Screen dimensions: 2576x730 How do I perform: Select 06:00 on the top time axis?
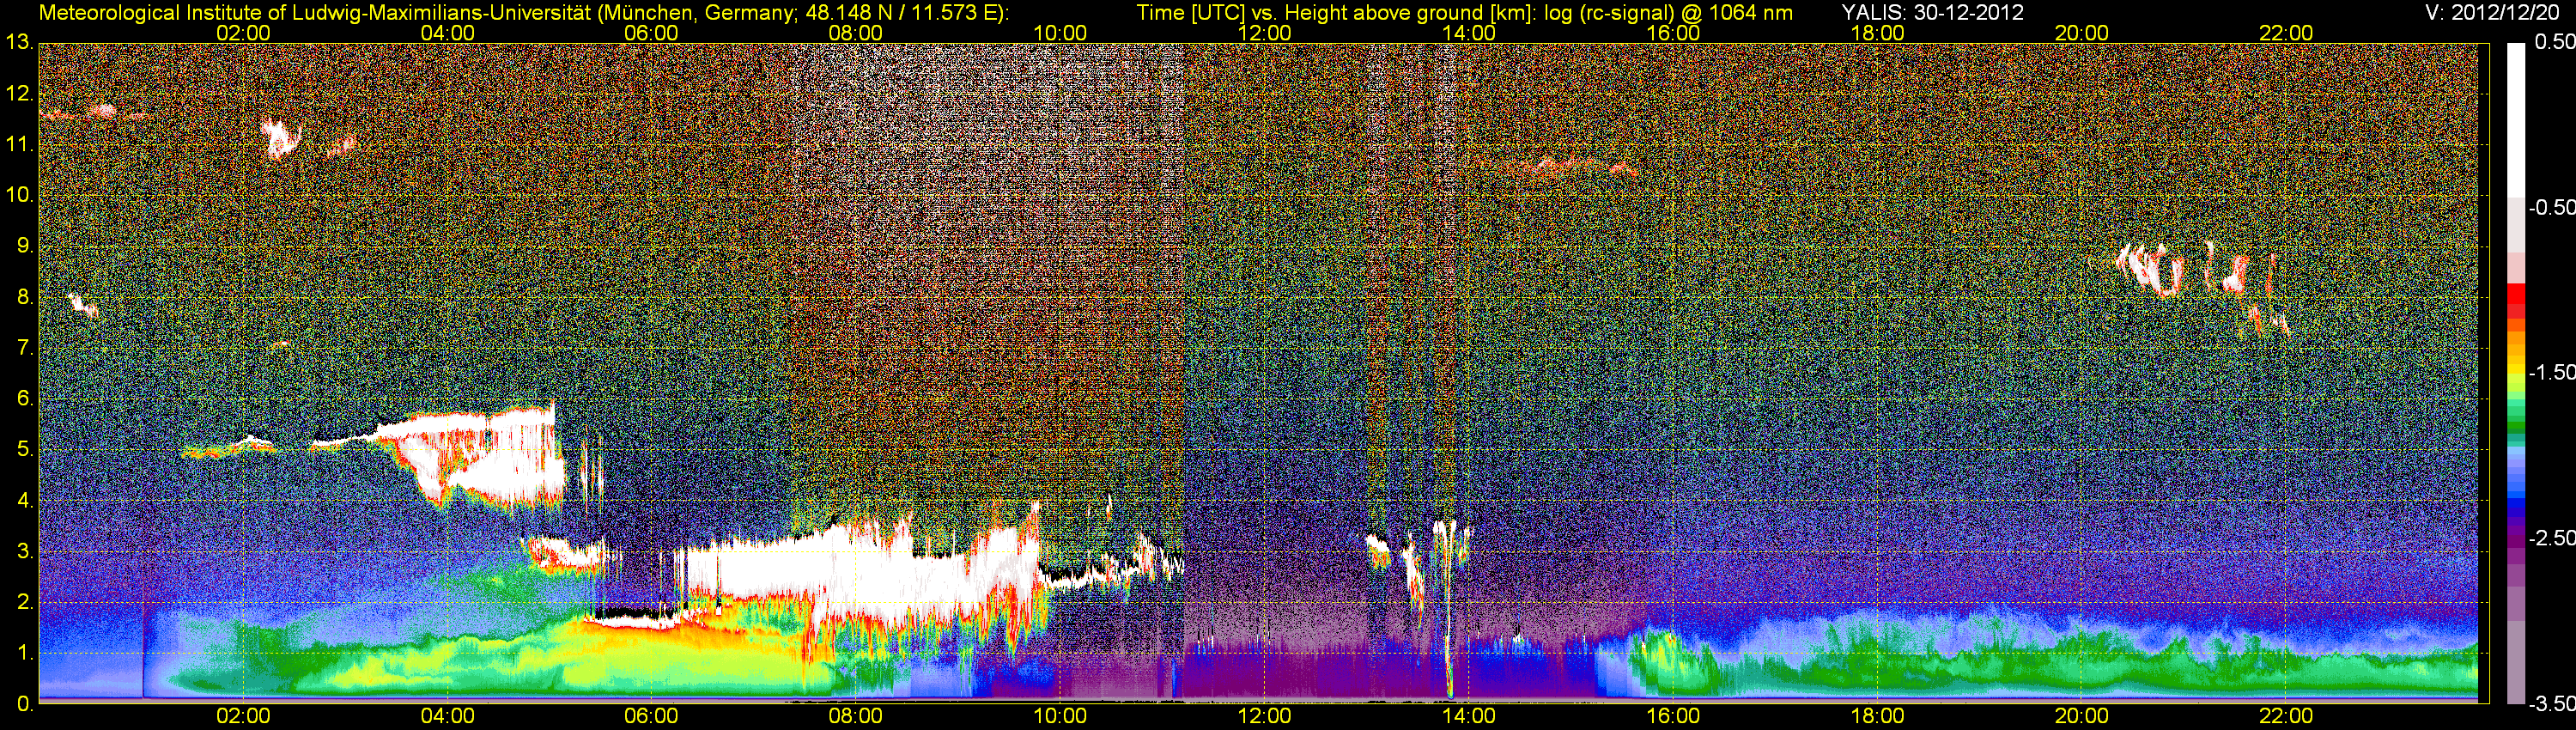[x=651, y=33]
